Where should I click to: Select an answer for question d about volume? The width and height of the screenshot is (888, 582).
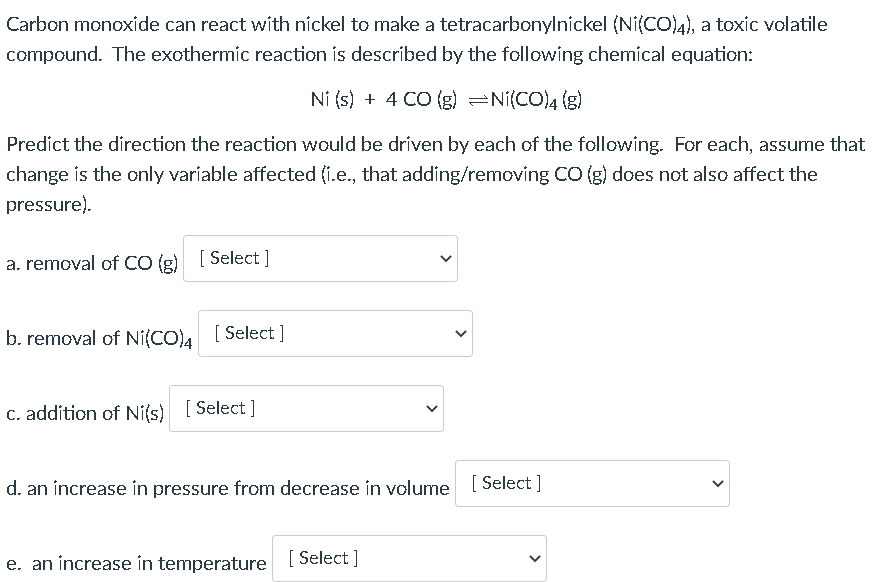[592, 483]
